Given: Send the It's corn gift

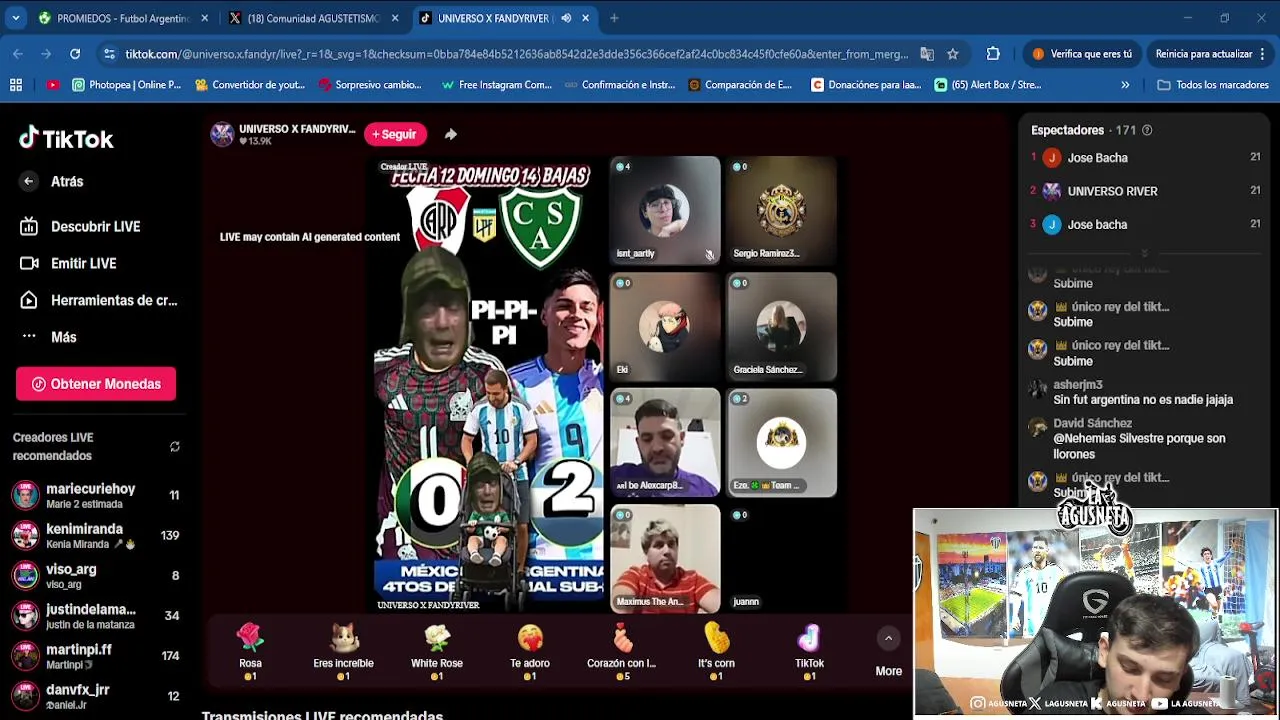Looking at the screenshot, I should tap(716, 652).
